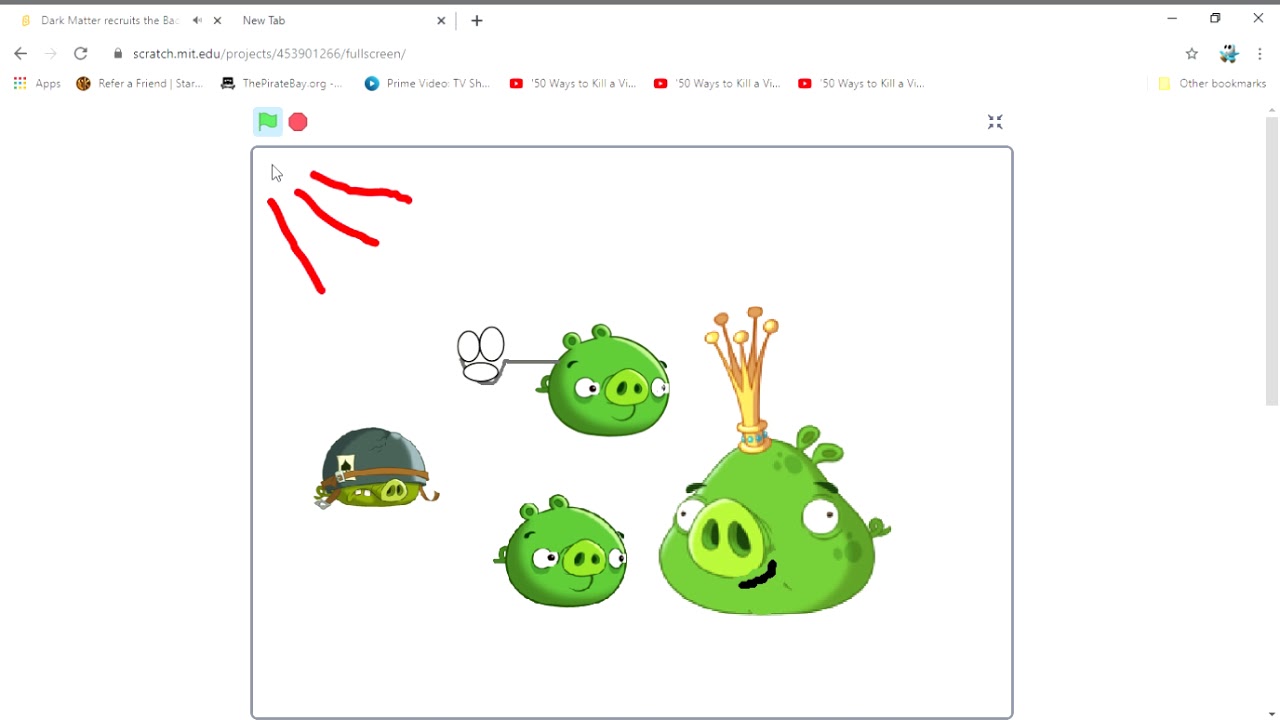
Task: Click scrollbar down arrow
Action: pyautogui.click(x=1272, y=713)
